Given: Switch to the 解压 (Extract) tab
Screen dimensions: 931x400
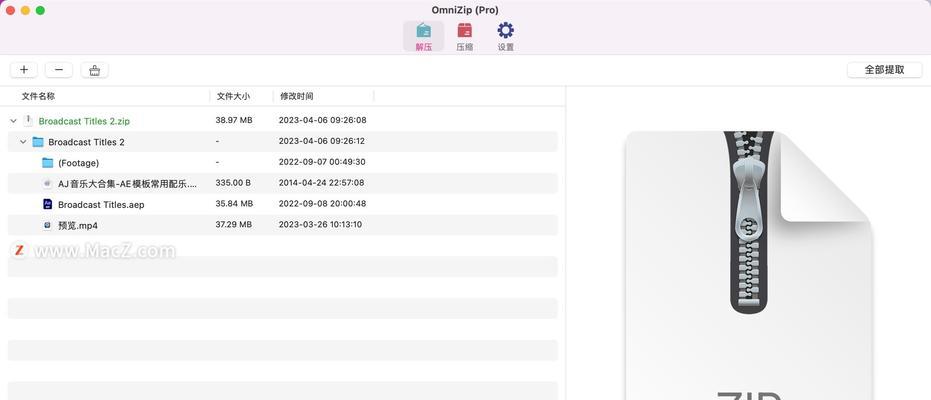Looking at the screenshot, I should pos(423,36).
